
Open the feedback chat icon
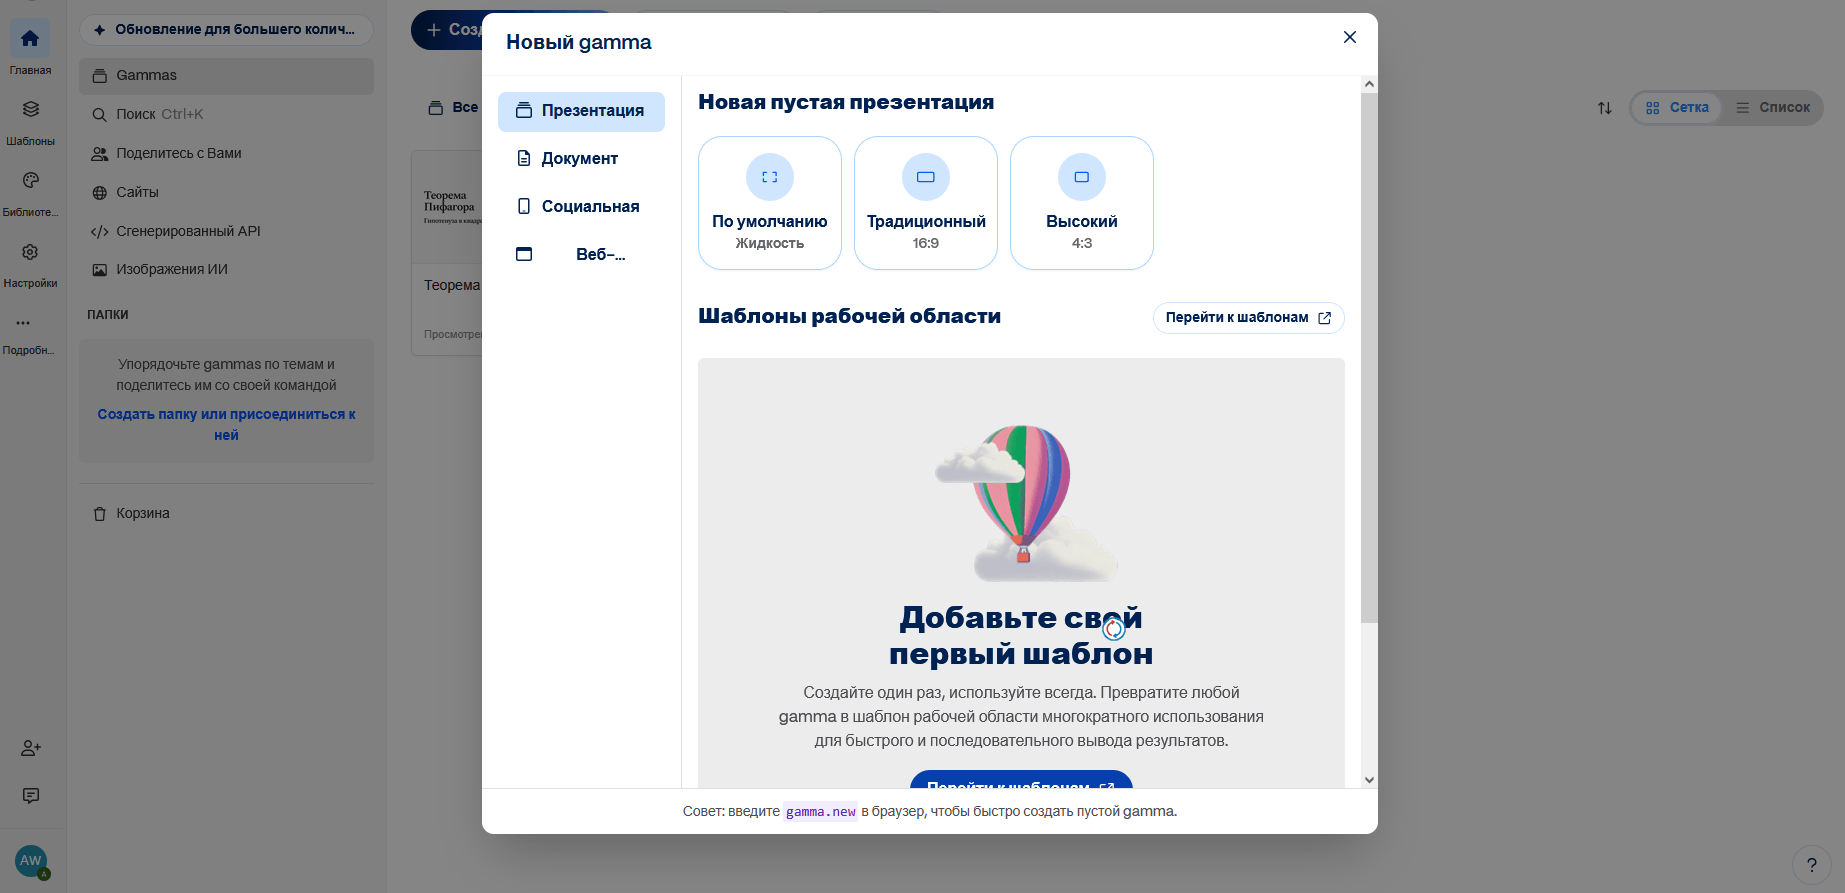tap(31, 796)
